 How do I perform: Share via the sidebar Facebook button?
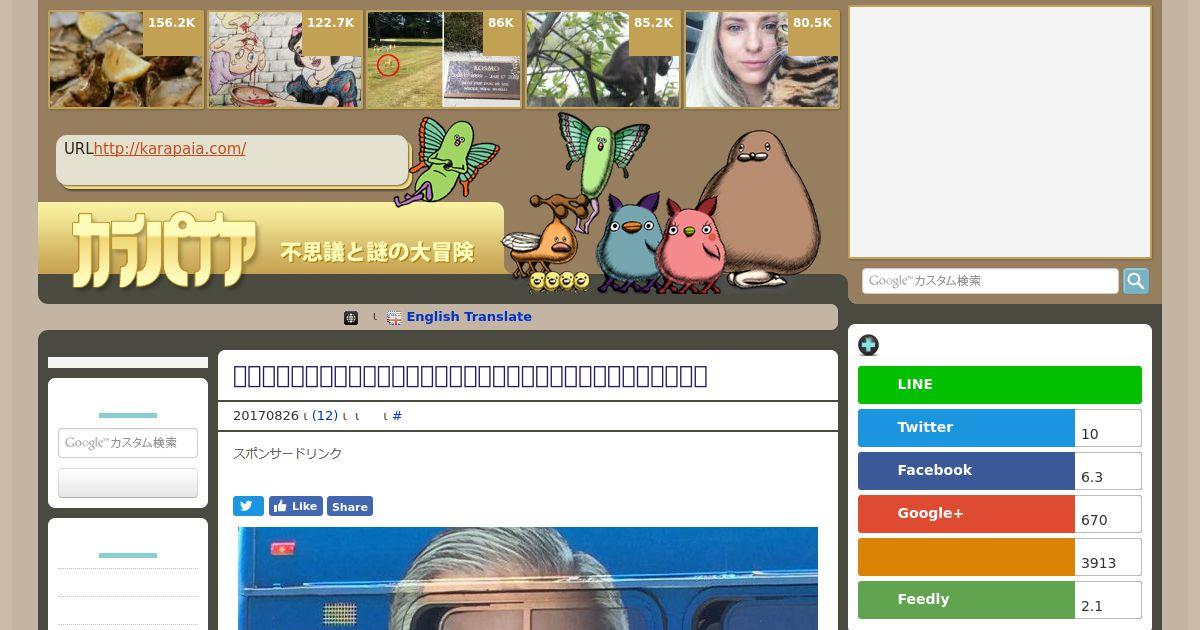pos(966,471)
